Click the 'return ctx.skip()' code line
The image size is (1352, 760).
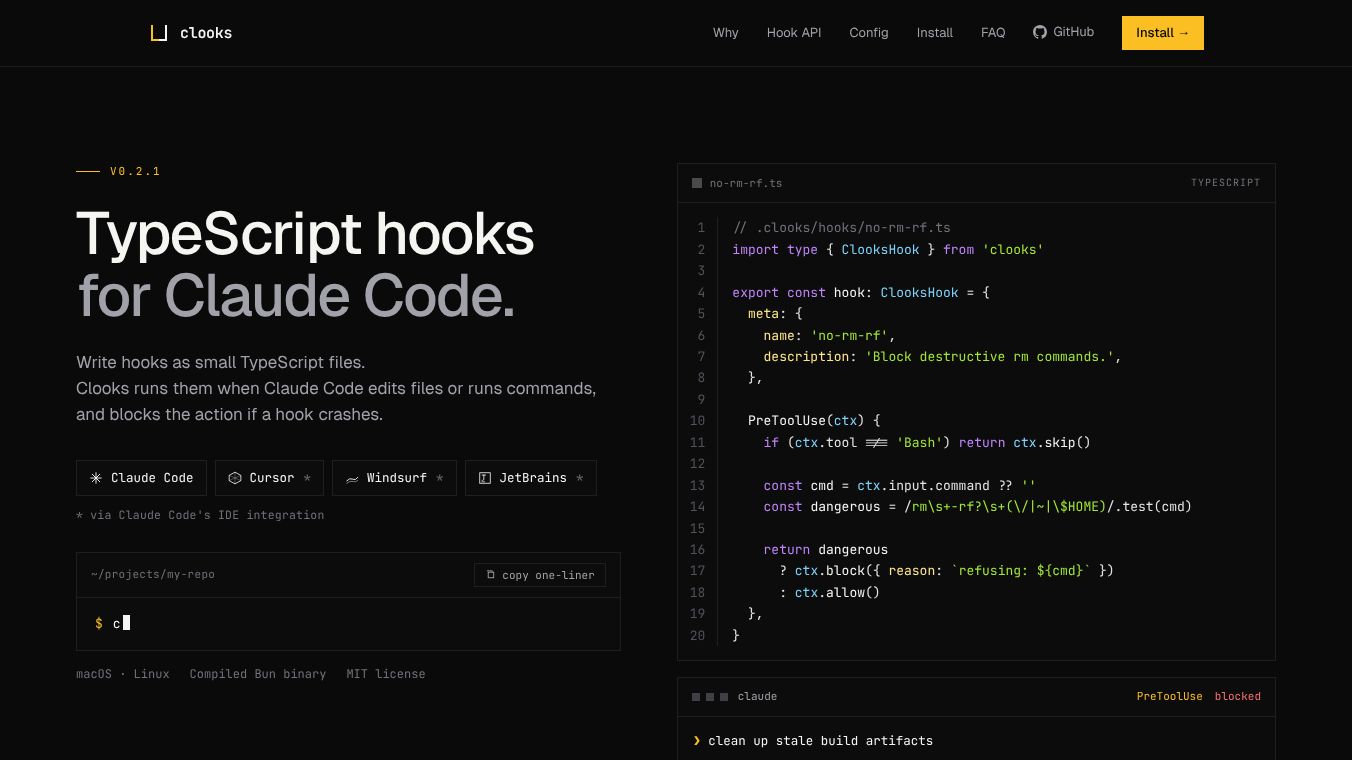(x=927, y=443)
